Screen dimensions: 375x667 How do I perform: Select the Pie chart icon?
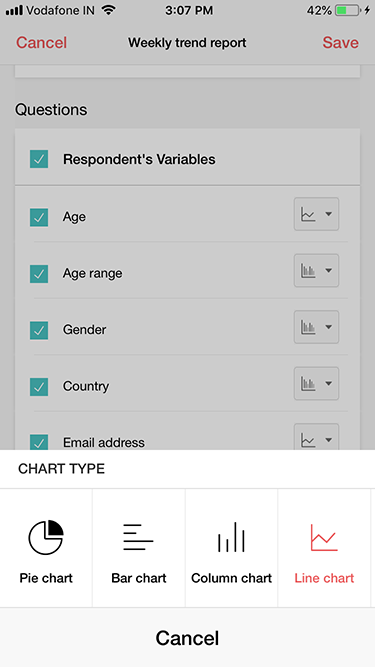pyautogui.click(x=46, y=537)
